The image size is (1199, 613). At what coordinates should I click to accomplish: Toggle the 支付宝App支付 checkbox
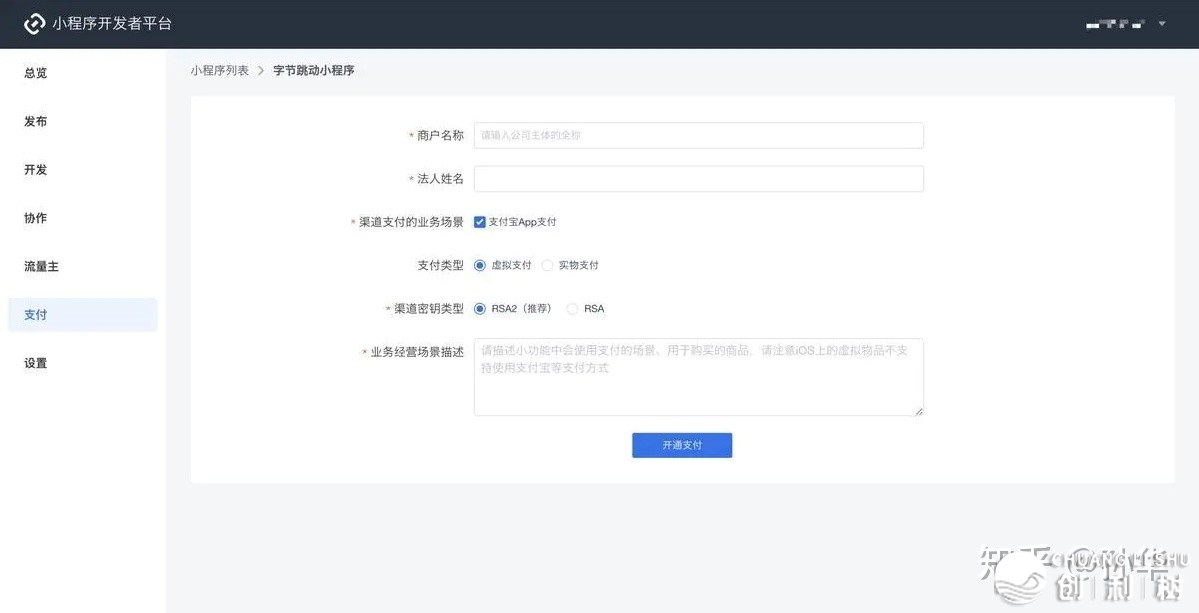[479, 222]
